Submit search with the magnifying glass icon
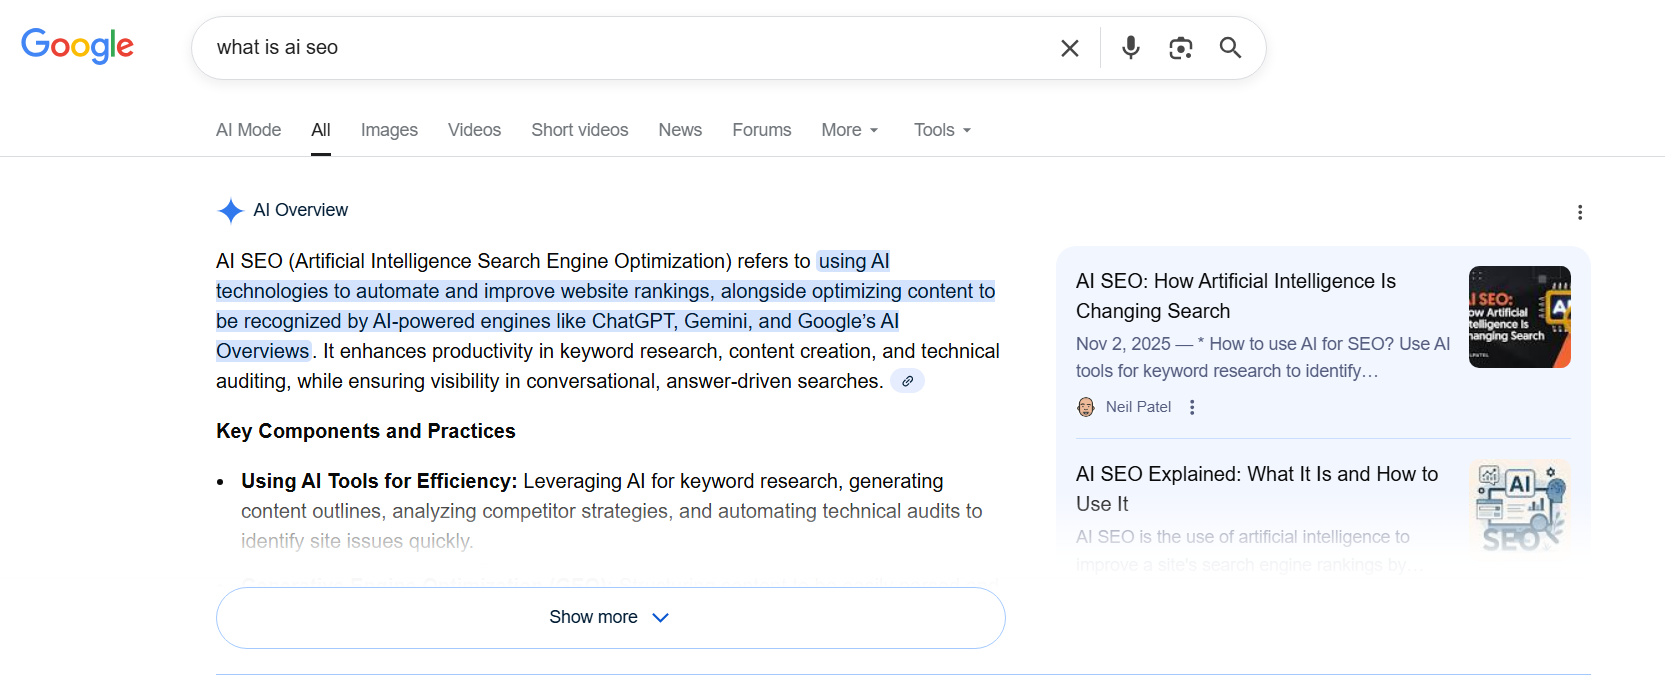Viewport: 1665px width, 681px height. coord(1230,47)
